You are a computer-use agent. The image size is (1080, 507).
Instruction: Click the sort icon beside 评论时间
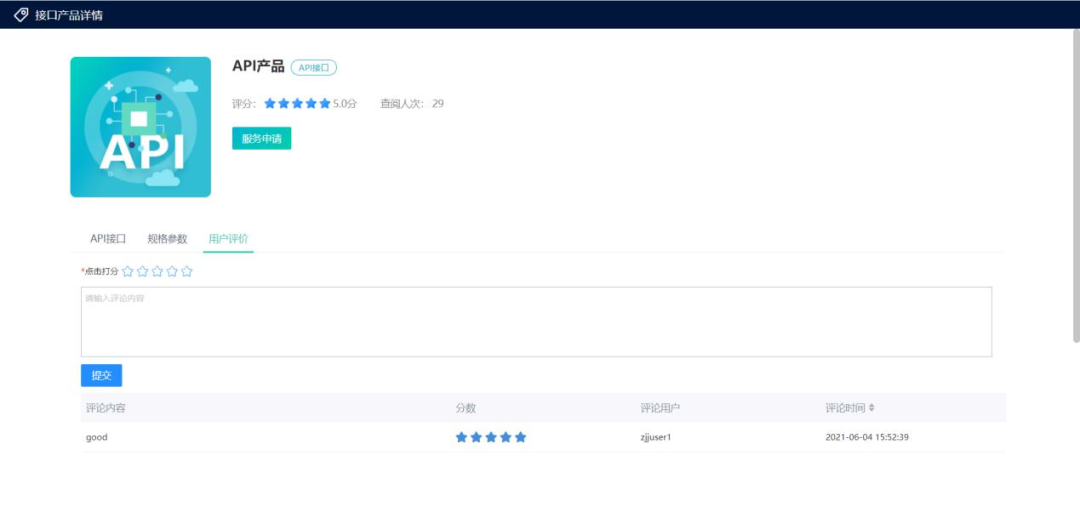[871, 408]
